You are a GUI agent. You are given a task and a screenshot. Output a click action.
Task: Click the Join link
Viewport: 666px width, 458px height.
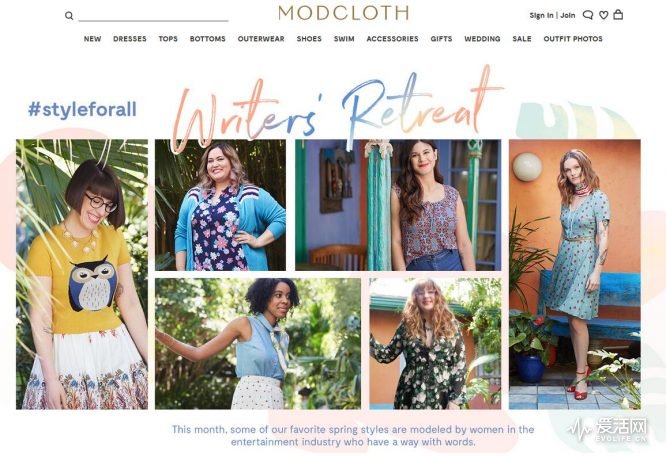(x=567, y=15)
